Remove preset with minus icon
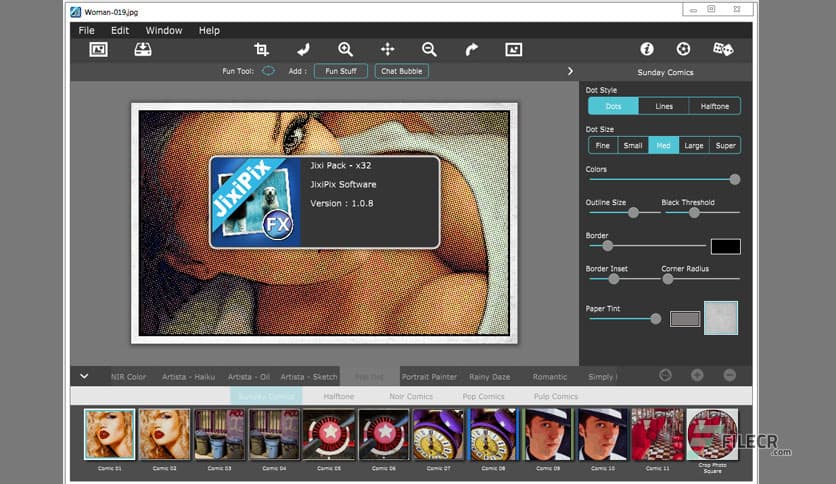 click(x=729, y=375)
